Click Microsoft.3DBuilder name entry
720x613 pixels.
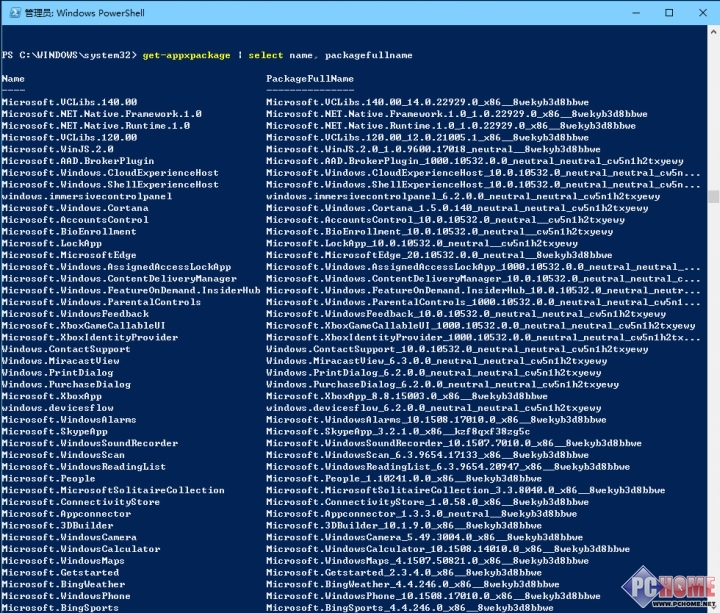coord(57,526)
